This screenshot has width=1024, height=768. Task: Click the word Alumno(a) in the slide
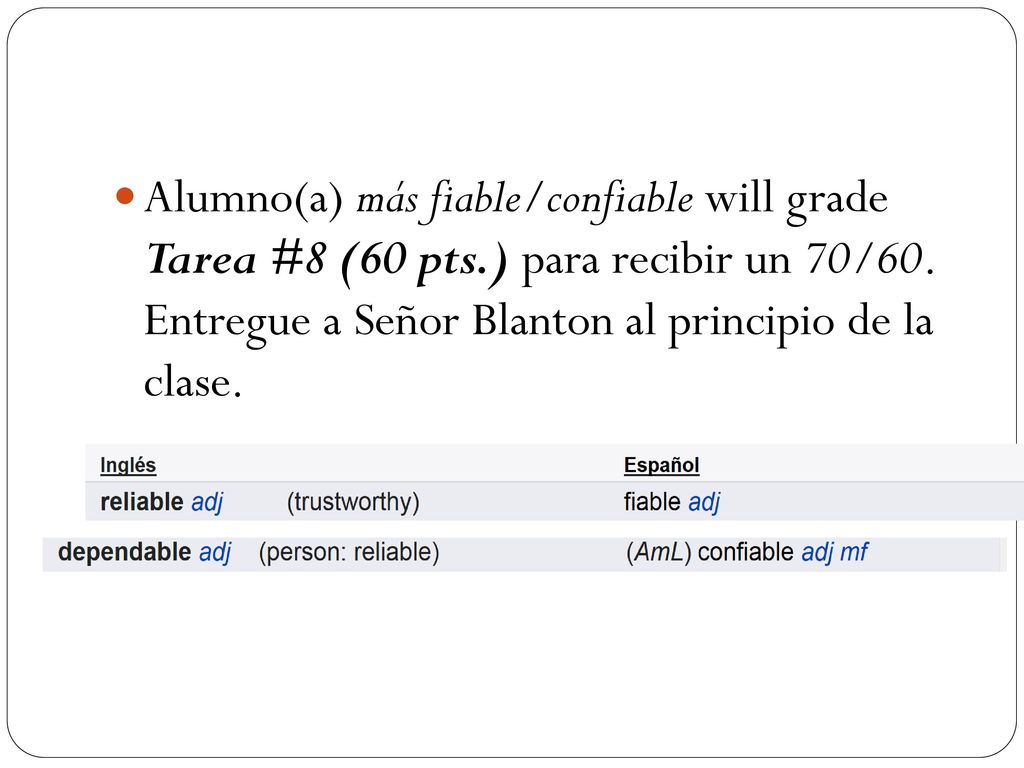click(244, 198)
